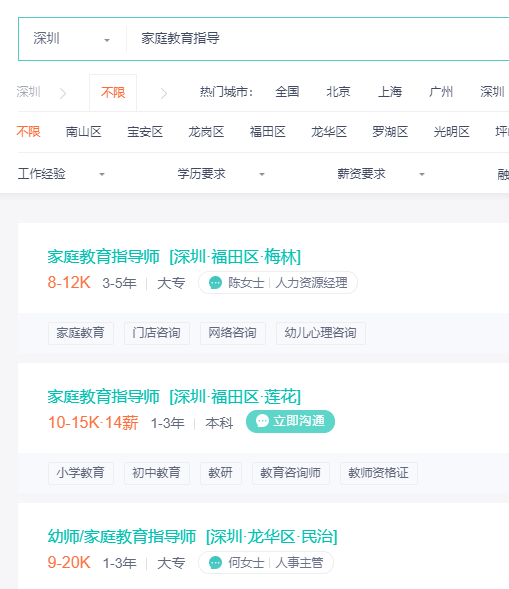
Task: Click the 幼儿心理咨询 tag
Action: tap(321, 333)
